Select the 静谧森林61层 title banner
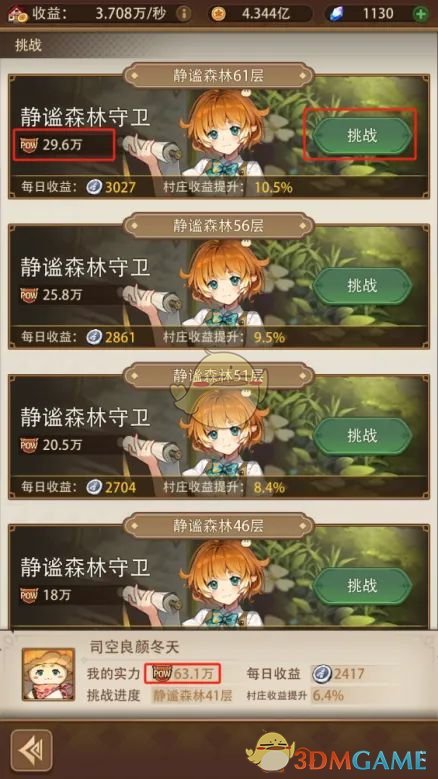Screen dimensions: 438x779 [219, 76]
